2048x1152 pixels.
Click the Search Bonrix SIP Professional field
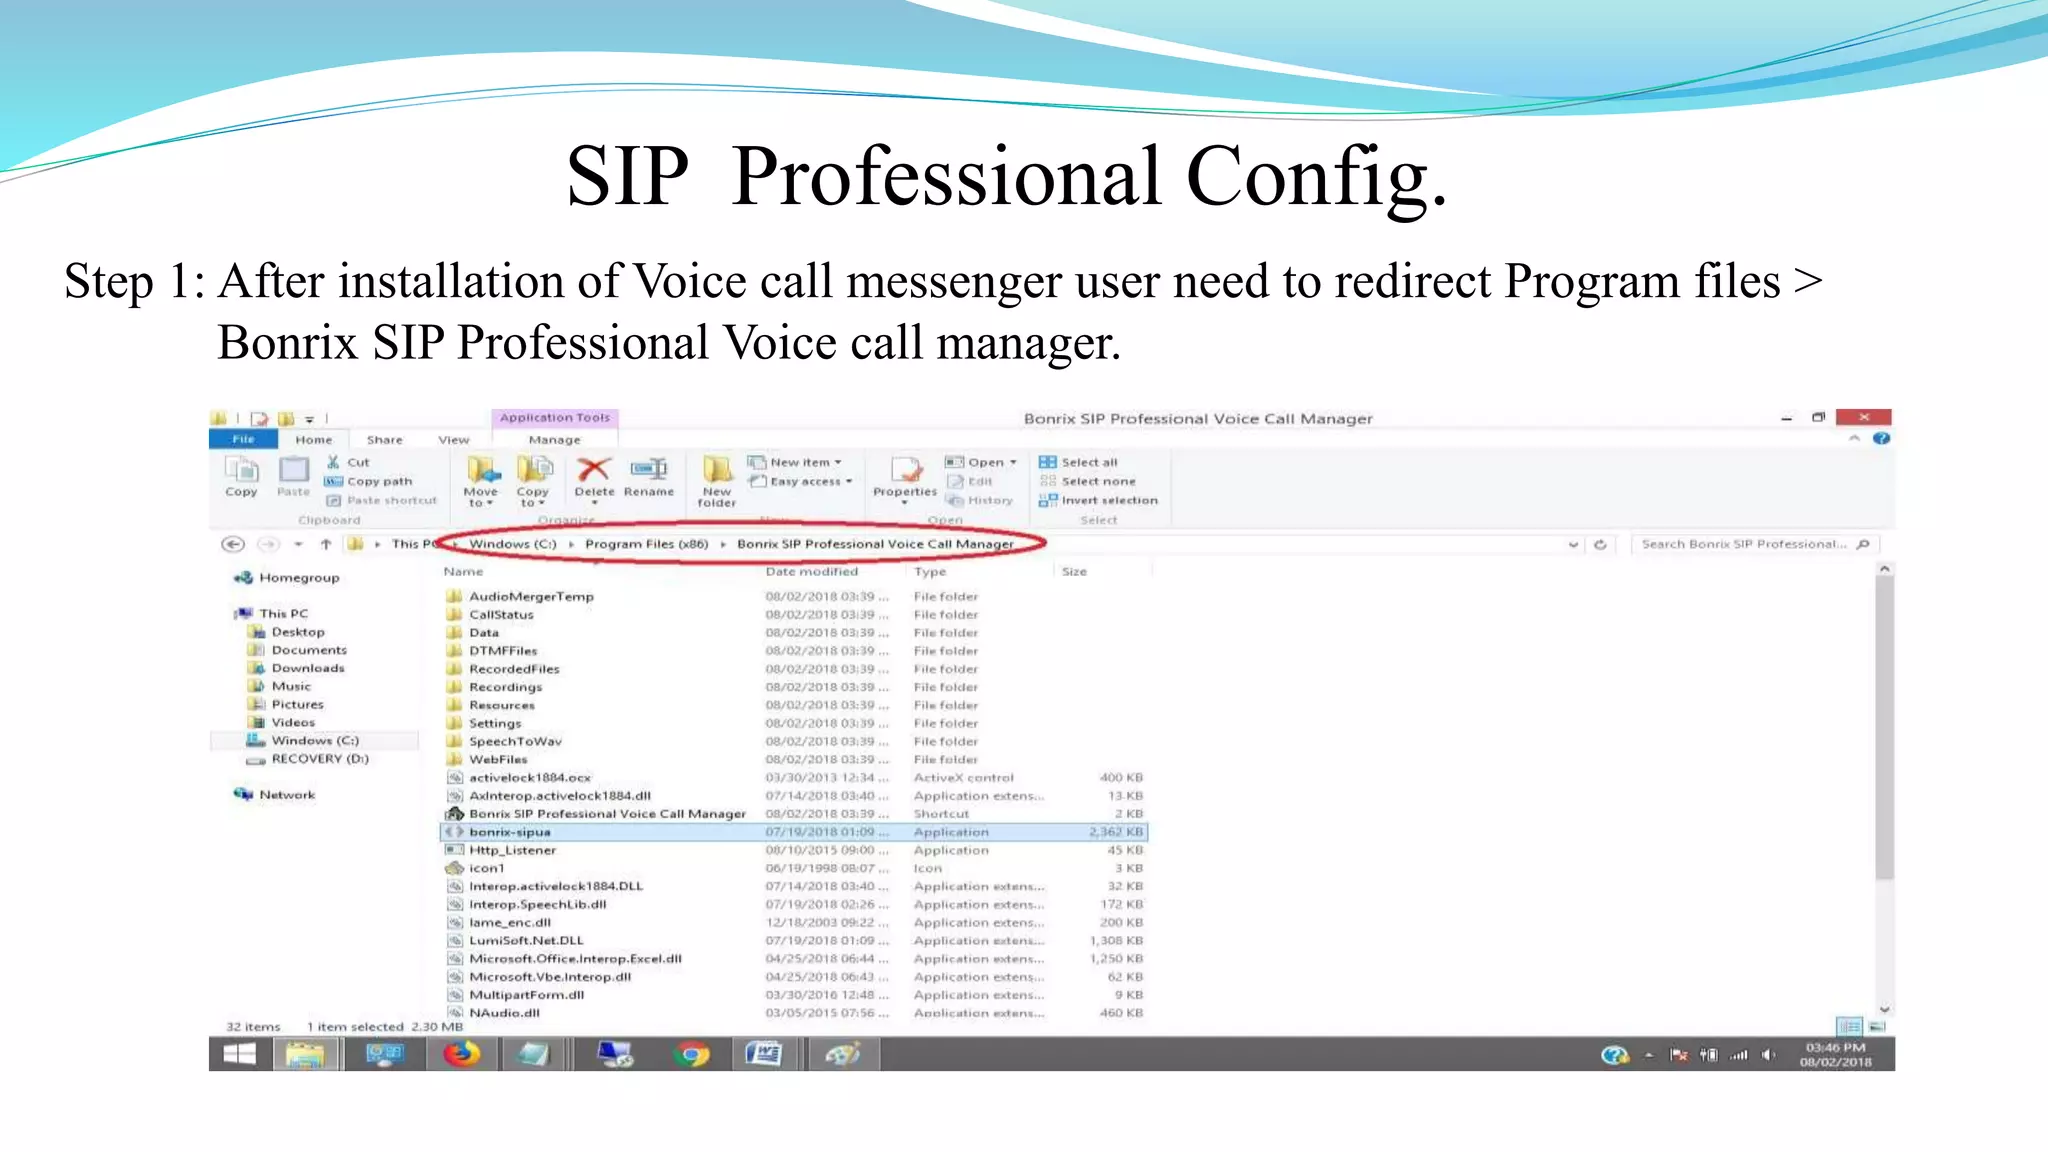pyautogui.click(x=1755, y=544)
